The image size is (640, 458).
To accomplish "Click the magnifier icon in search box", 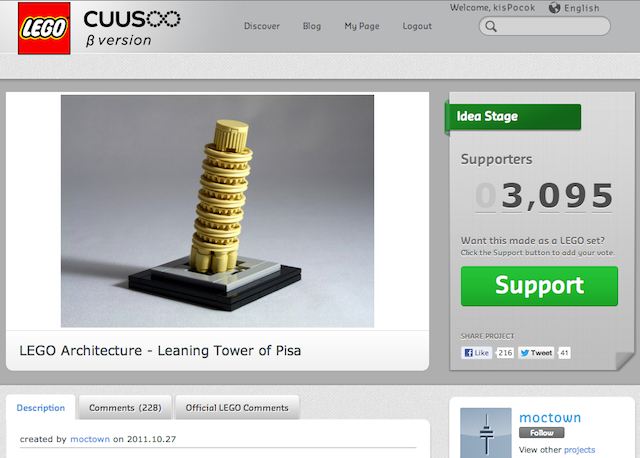I will (491, 27).
